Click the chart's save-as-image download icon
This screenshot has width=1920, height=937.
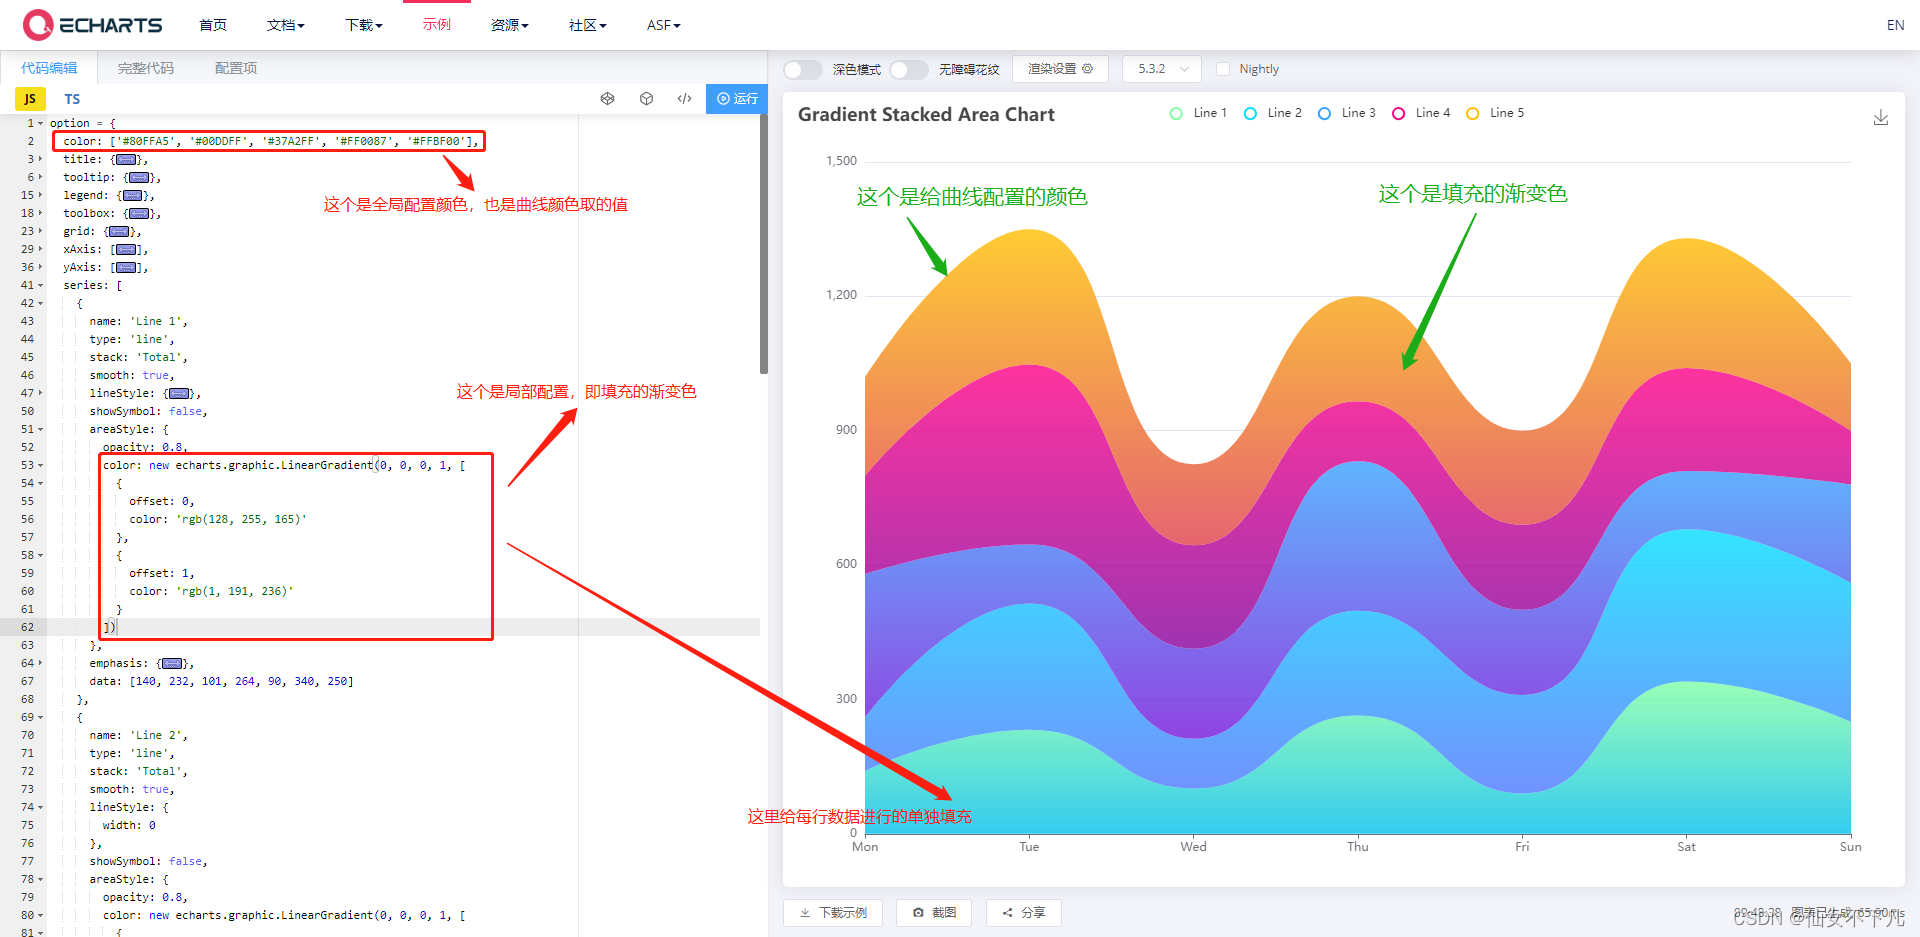(1880, 118)
